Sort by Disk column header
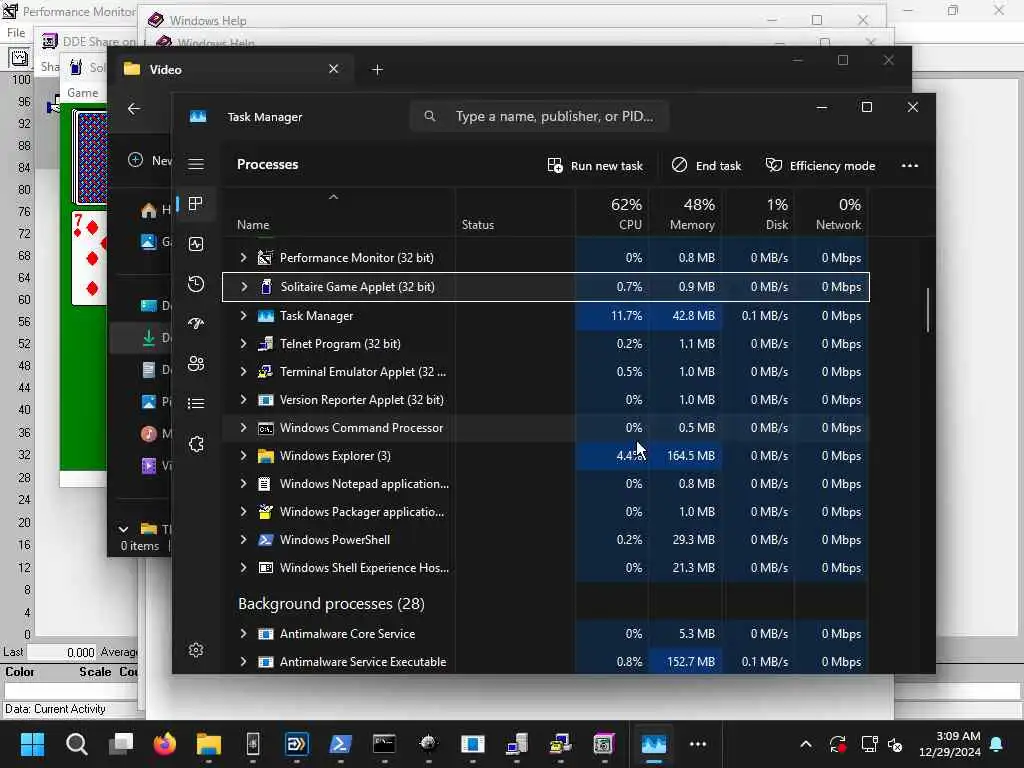The width and height of the screenshot is (1024, 768). [758, 214]
